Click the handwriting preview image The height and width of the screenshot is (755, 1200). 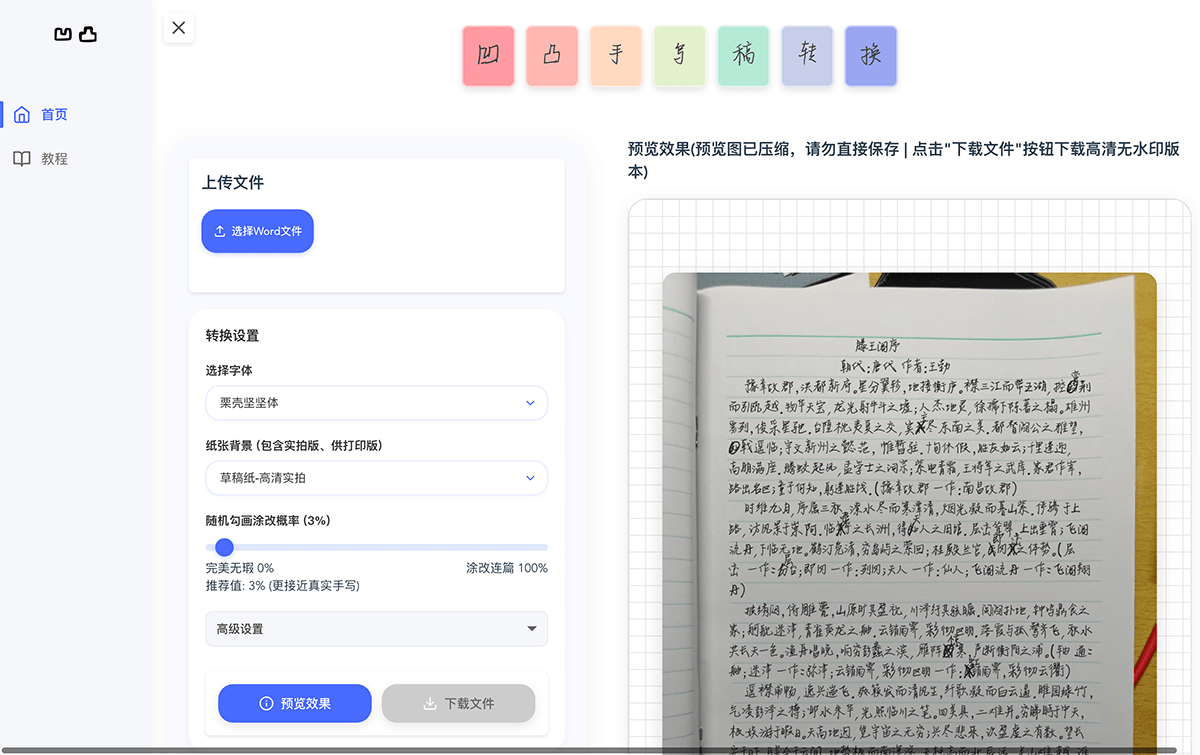point(908,510)
